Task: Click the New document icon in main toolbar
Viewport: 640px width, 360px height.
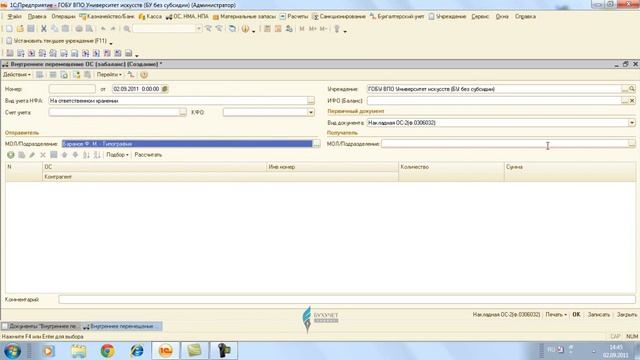Action: coord(9,29)
